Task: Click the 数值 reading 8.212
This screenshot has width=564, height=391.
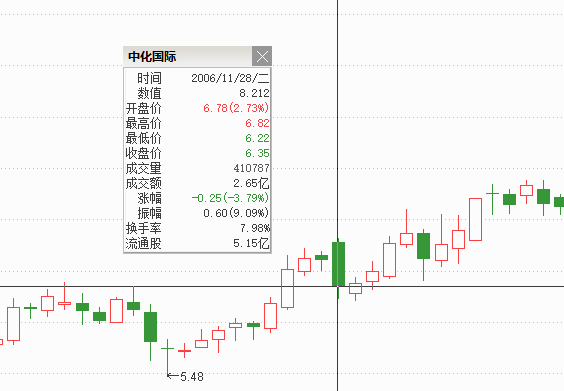Action: coord(254,93)
